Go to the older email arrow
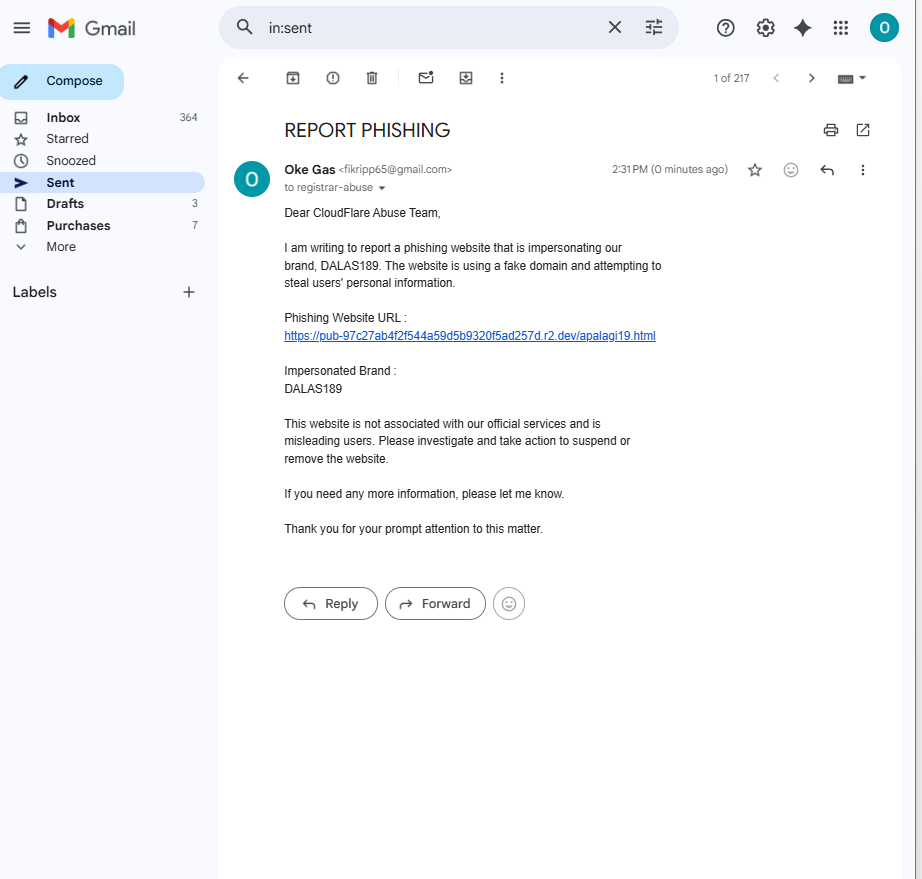922x879 pixels. tap(811, 78)
